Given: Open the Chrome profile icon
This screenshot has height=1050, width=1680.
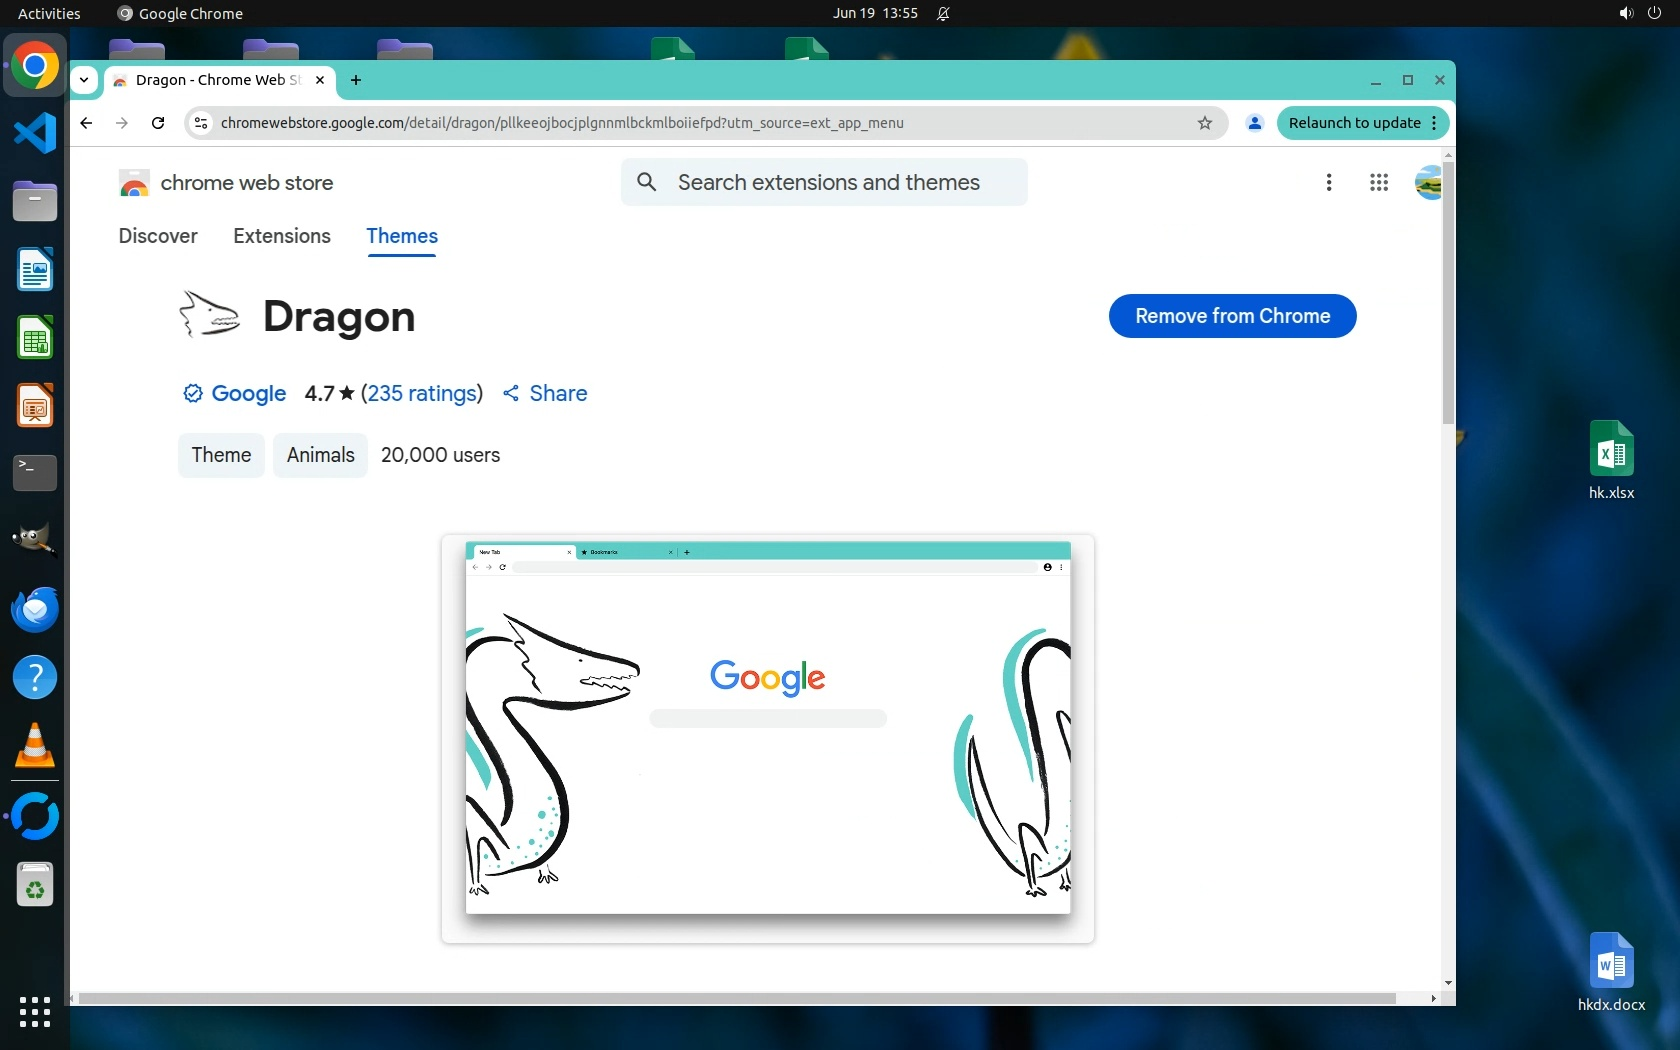Looking at the screenshot, I should pos(1254,123).
